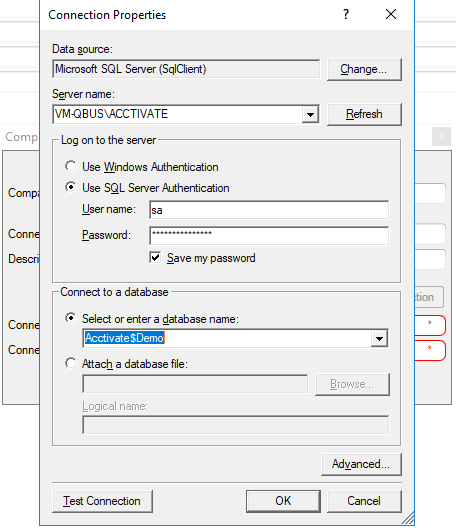Screen dimensions: 456x530
Task: Confirm the dialog with OK
Action: point(283,501)
